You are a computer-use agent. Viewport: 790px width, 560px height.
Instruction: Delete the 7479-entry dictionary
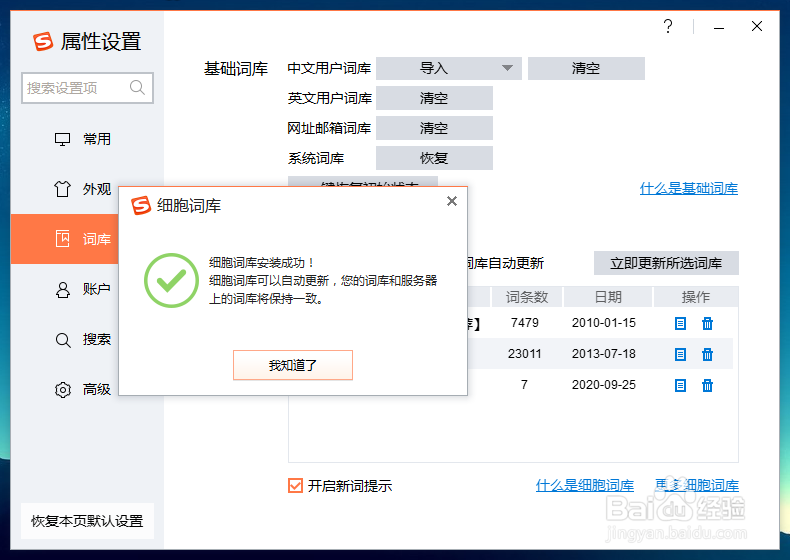click(x=707, y=324)
